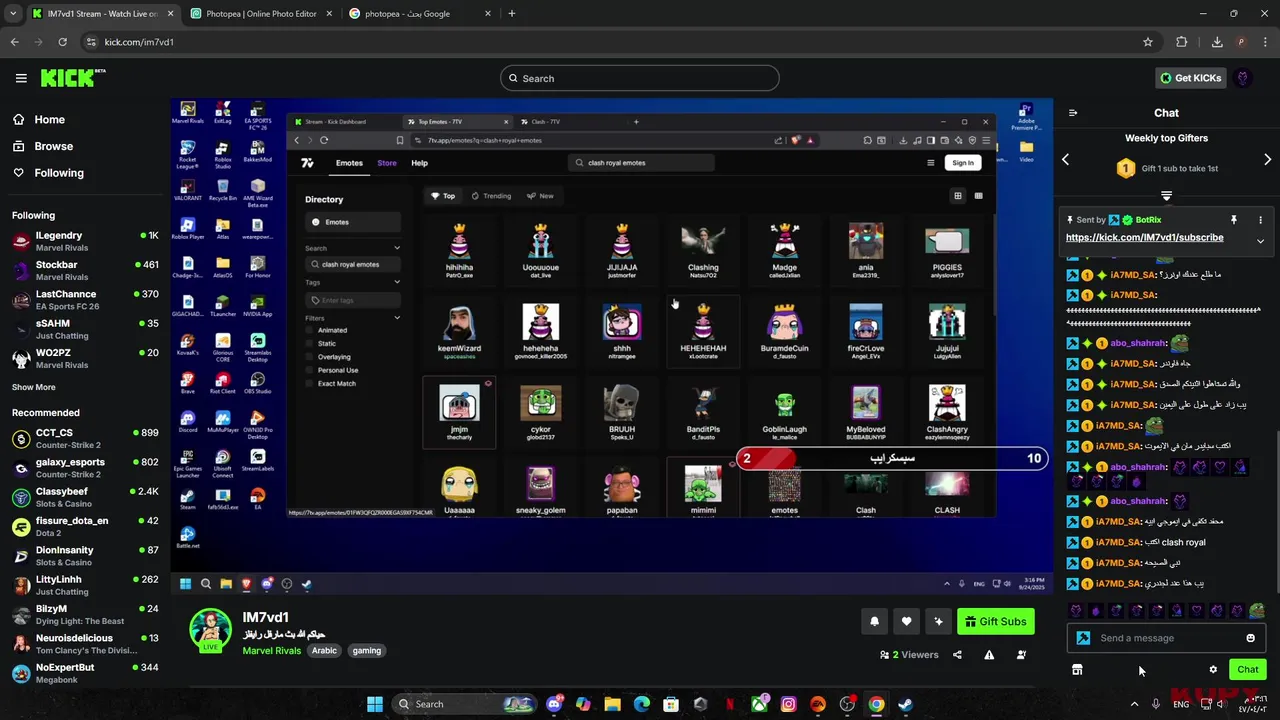This screenshot has width=1280, height=720.
Task: View site information icon in the address bar
Action: (x=91, y=42)
